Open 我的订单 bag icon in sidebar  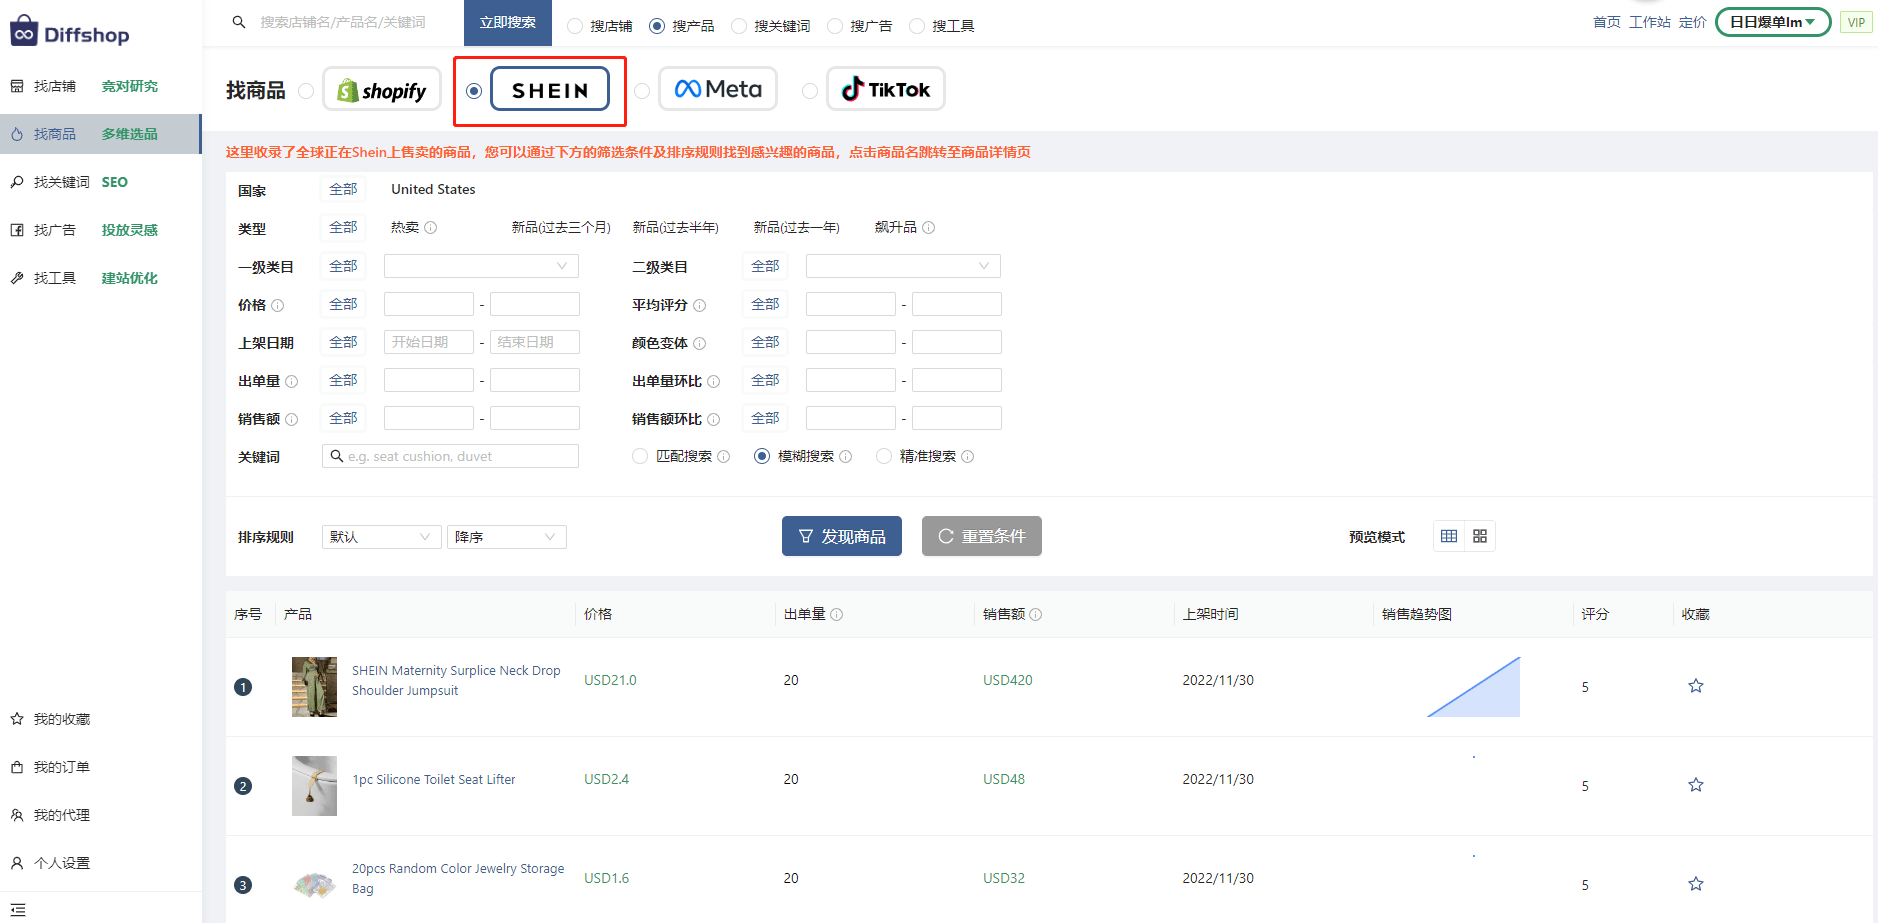pos(17,767)
